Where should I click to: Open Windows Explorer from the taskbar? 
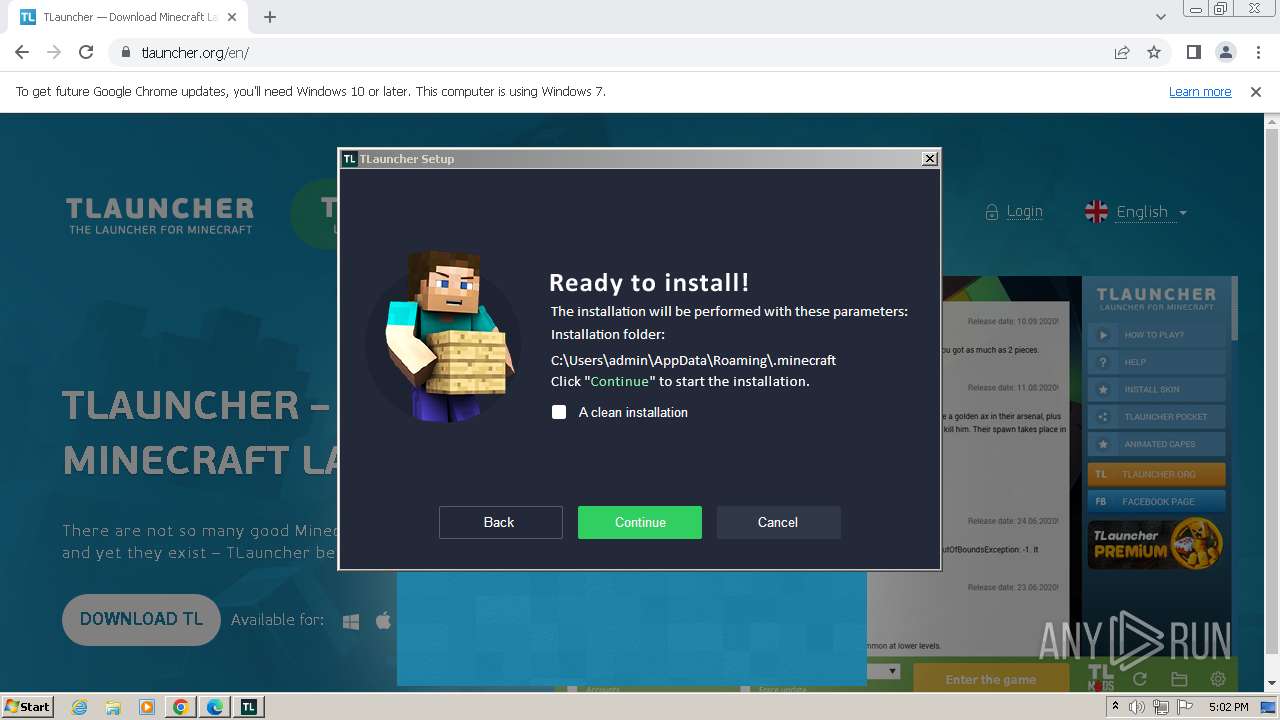[x=113, y=707]
